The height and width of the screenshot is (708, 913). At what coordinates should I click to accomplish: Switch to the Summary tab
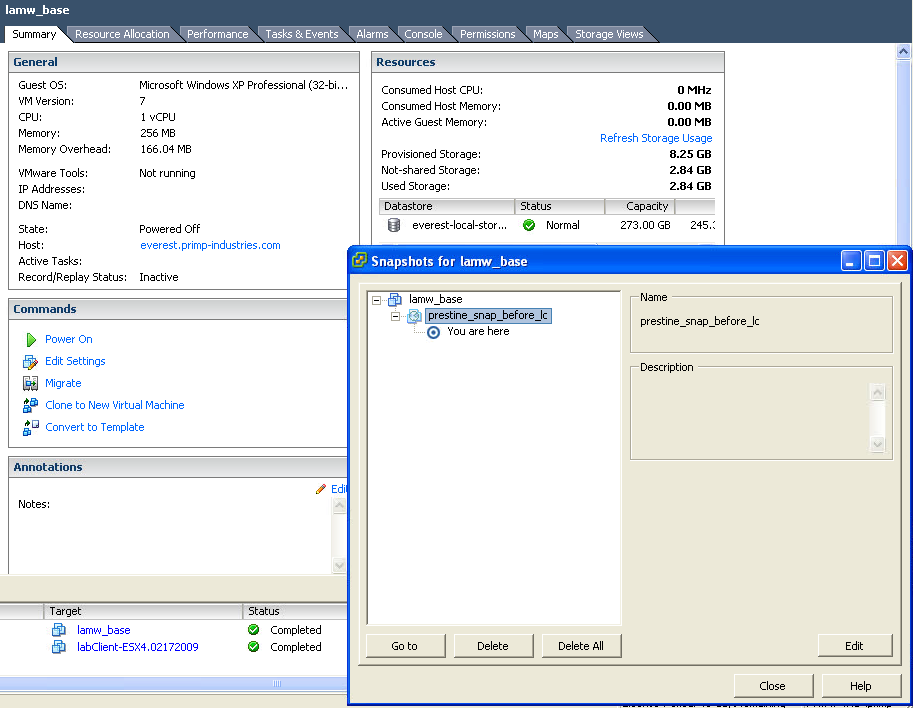click(x=34, y=34)
